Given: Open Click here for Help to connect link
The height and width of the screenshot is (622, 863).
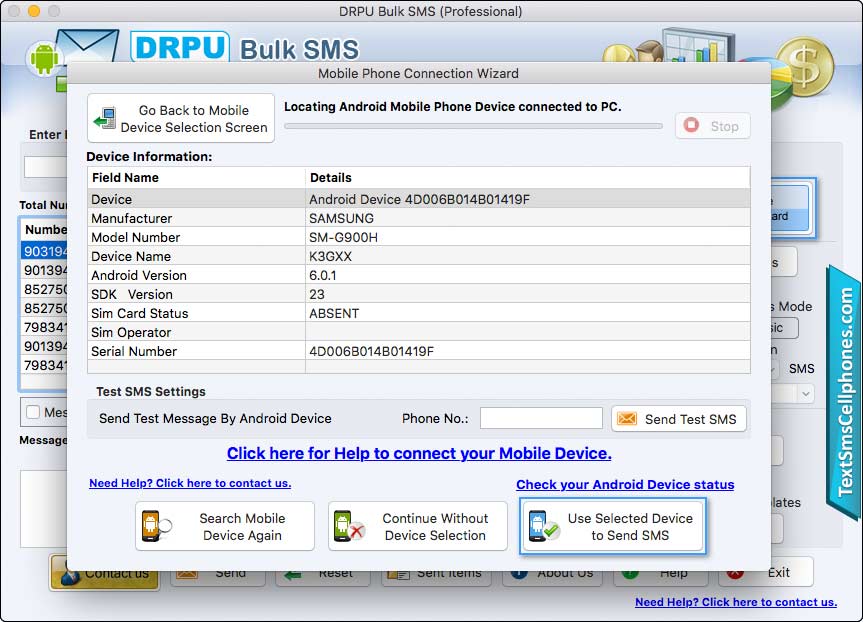Looking at the screenshot, I should [419, 453].
